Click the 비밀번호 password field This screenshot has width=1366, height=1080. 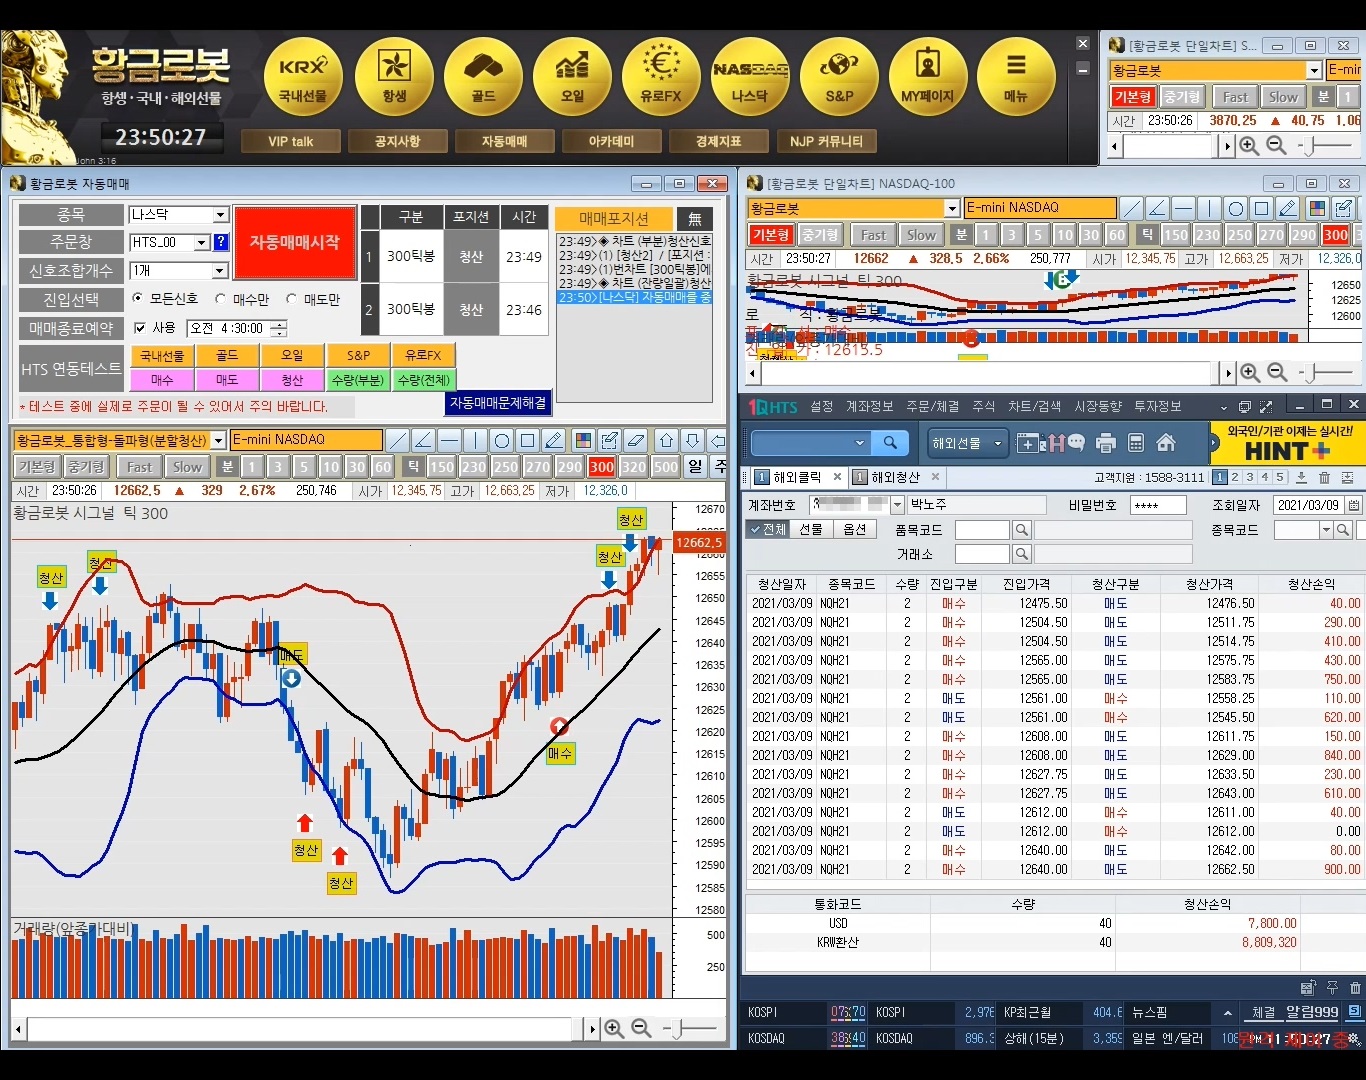point(1158,505)
